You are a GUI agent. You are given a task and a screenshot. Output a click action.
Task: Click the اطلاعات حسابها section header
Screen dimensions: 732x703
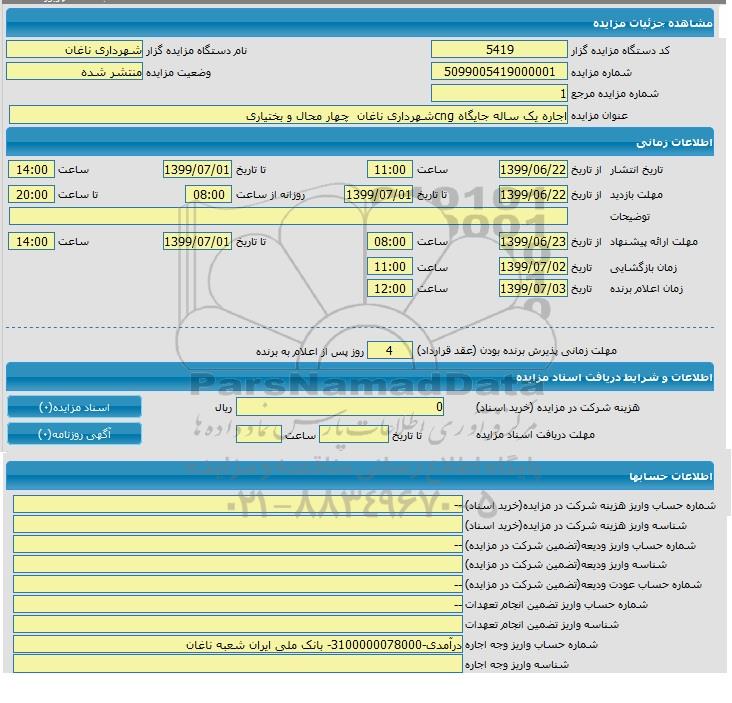click(x=360, y=476)
